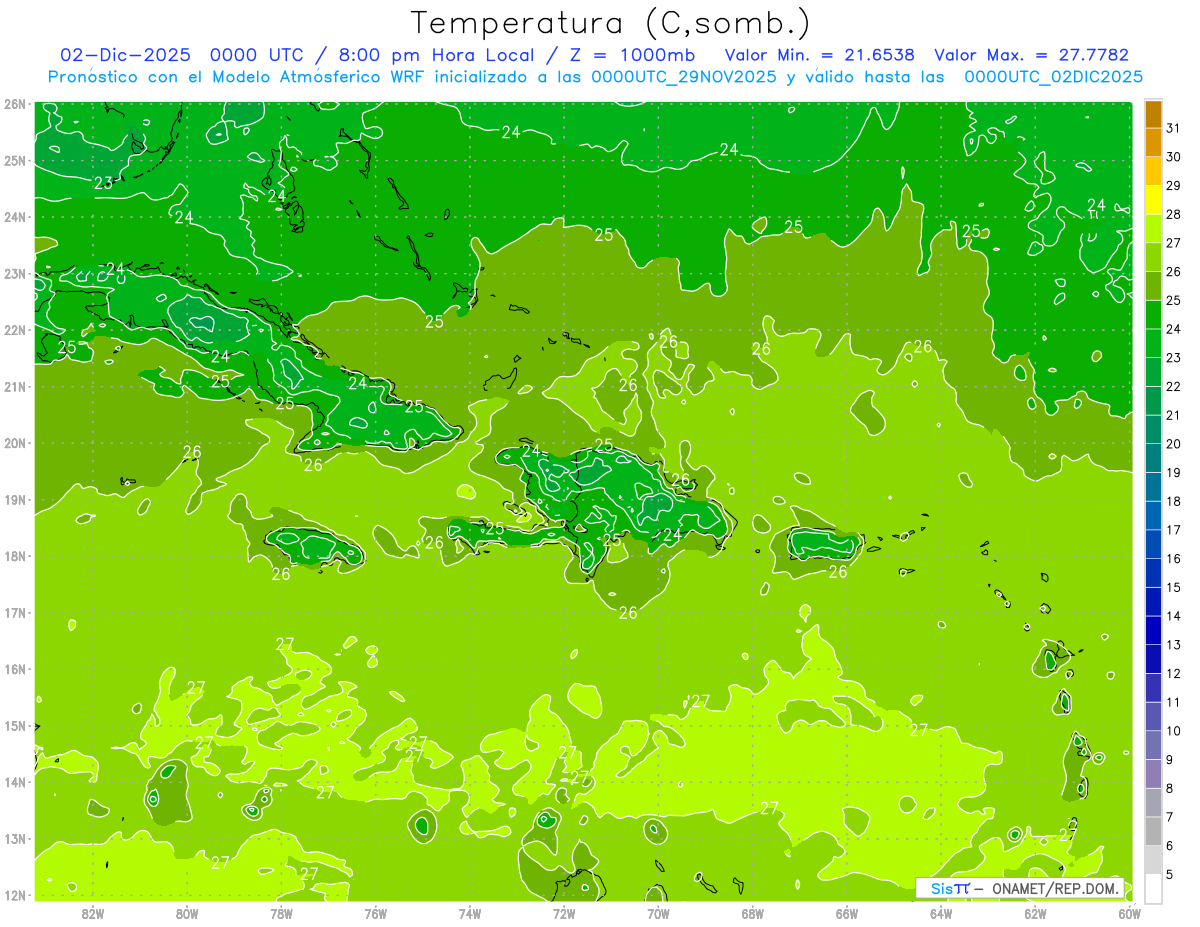Click the yellow legend band between 28 and 29

[x=1153, y=199]
